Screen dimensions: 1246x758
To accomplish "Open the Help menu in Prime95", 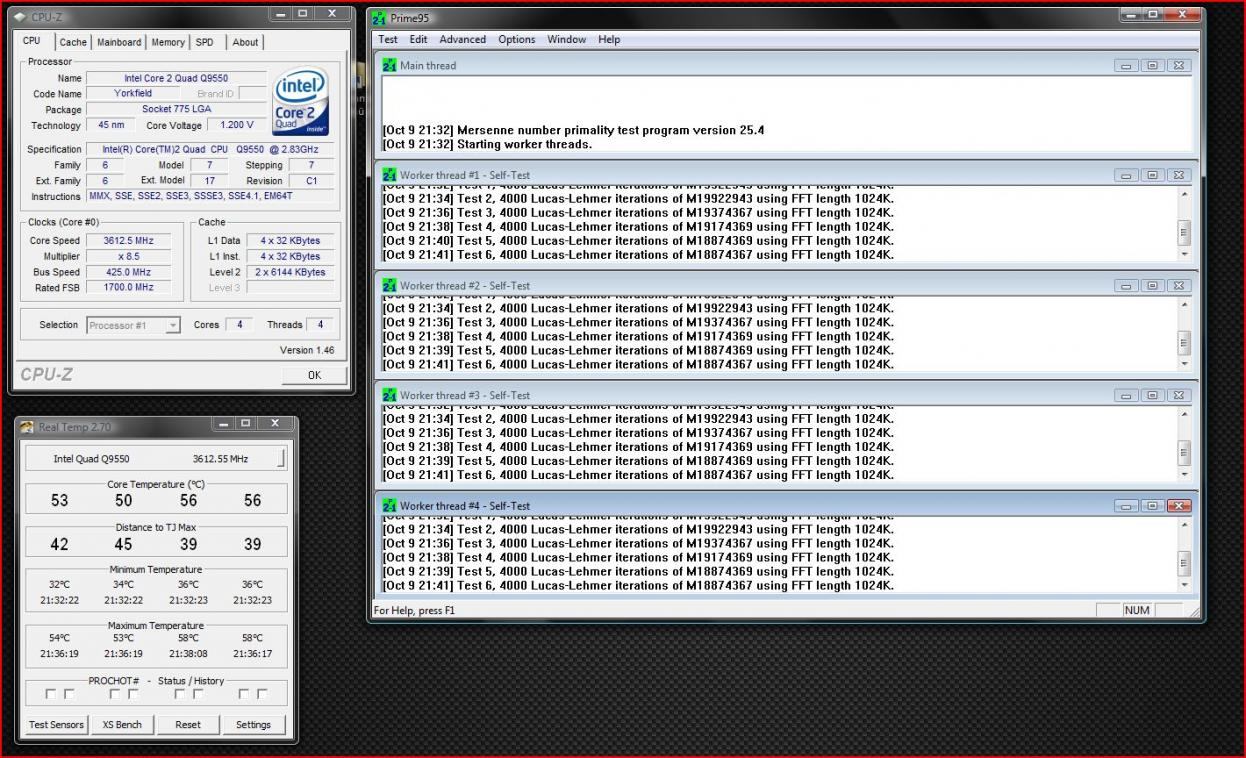I will [x=609, y=39].
